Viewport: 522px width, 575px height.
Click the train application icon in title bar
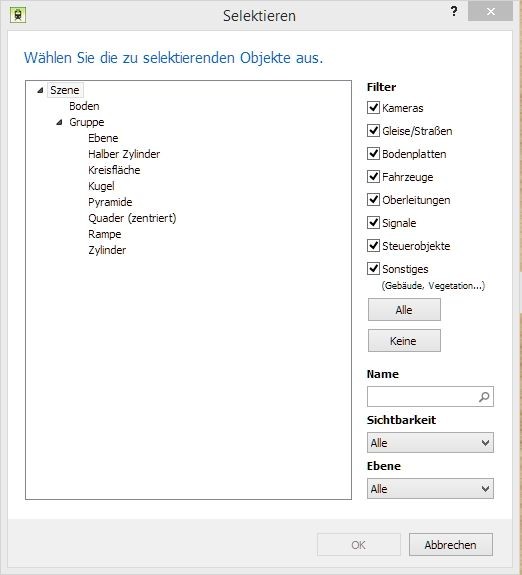(18, 15)
